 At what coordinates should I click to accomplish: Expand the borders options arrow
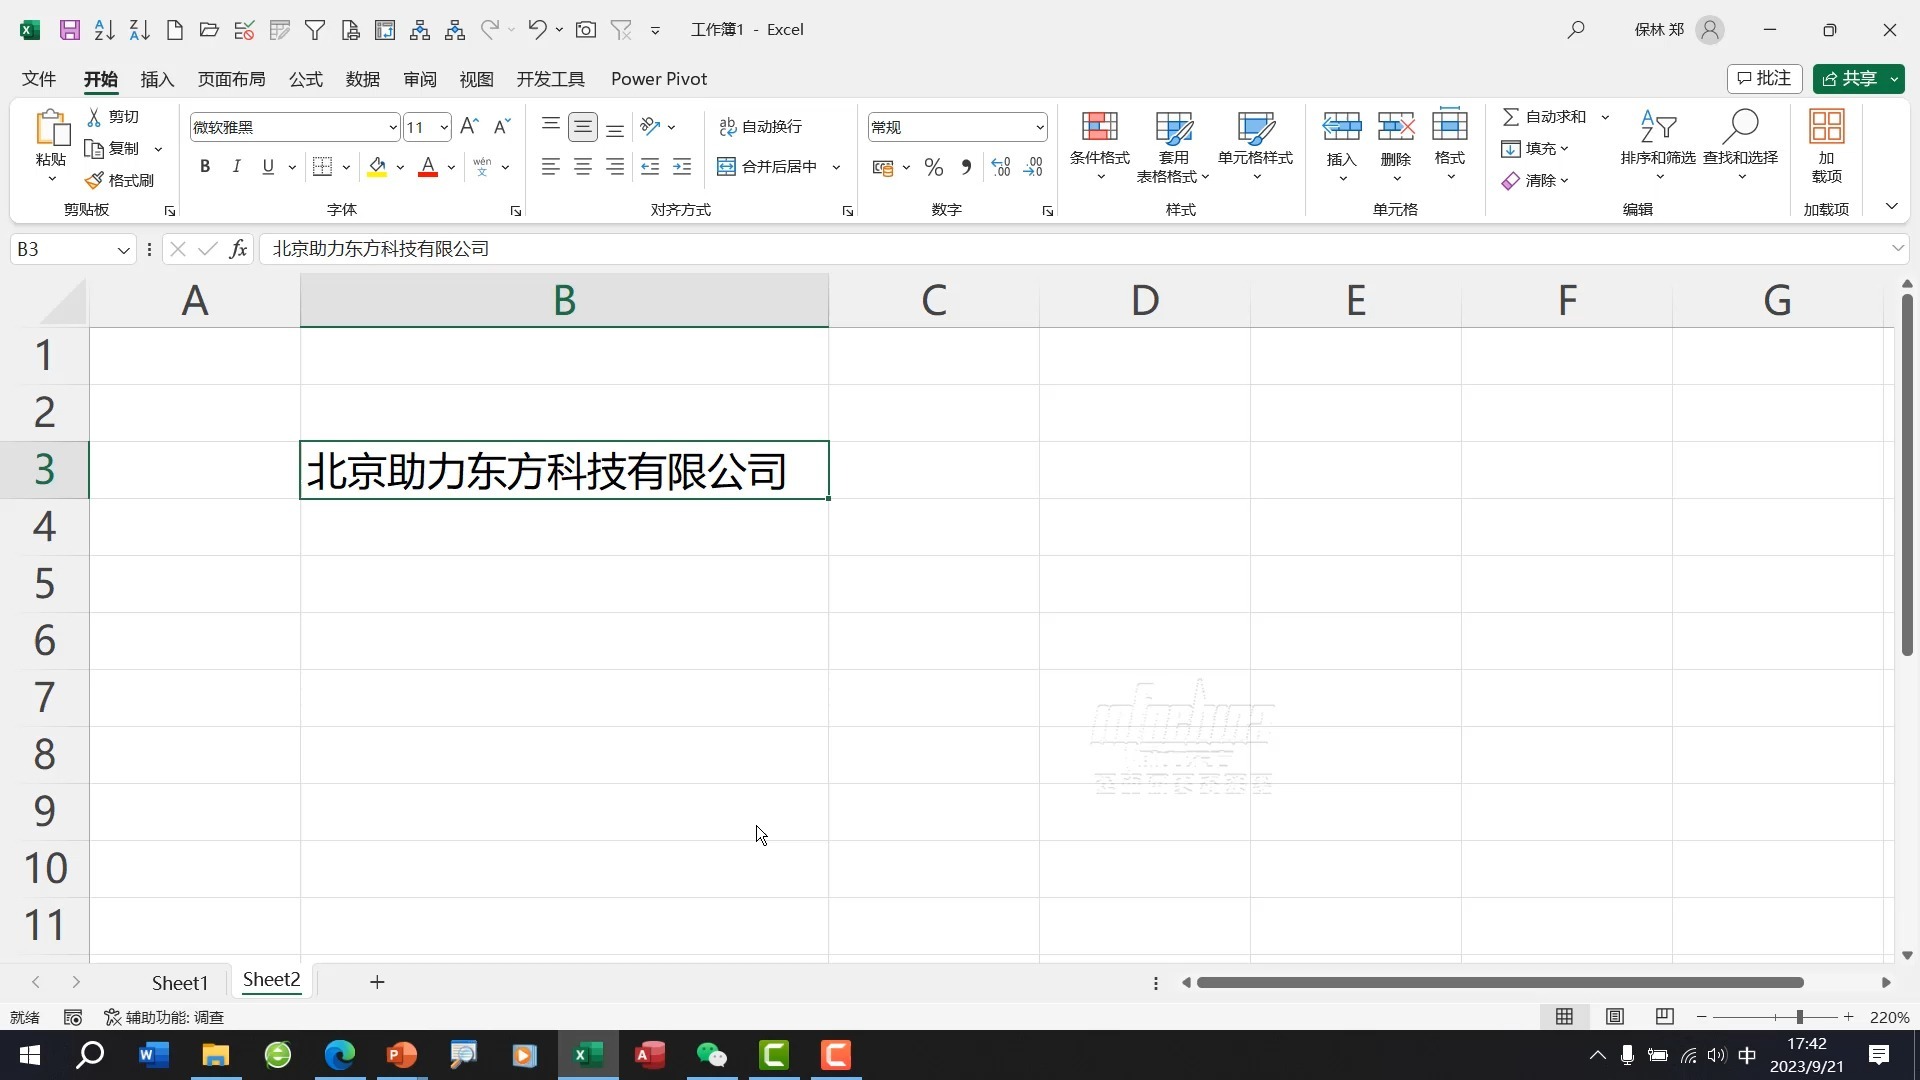pos(346,167)
